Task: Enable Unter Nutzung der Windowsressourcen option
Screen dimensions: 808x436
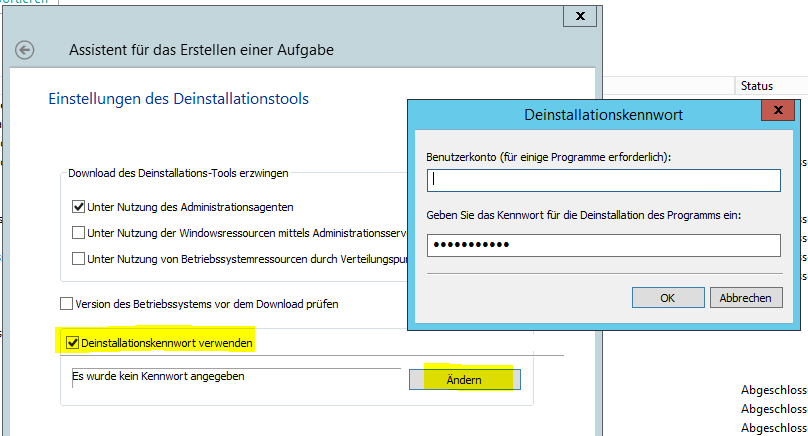Action: click(79, 233)
